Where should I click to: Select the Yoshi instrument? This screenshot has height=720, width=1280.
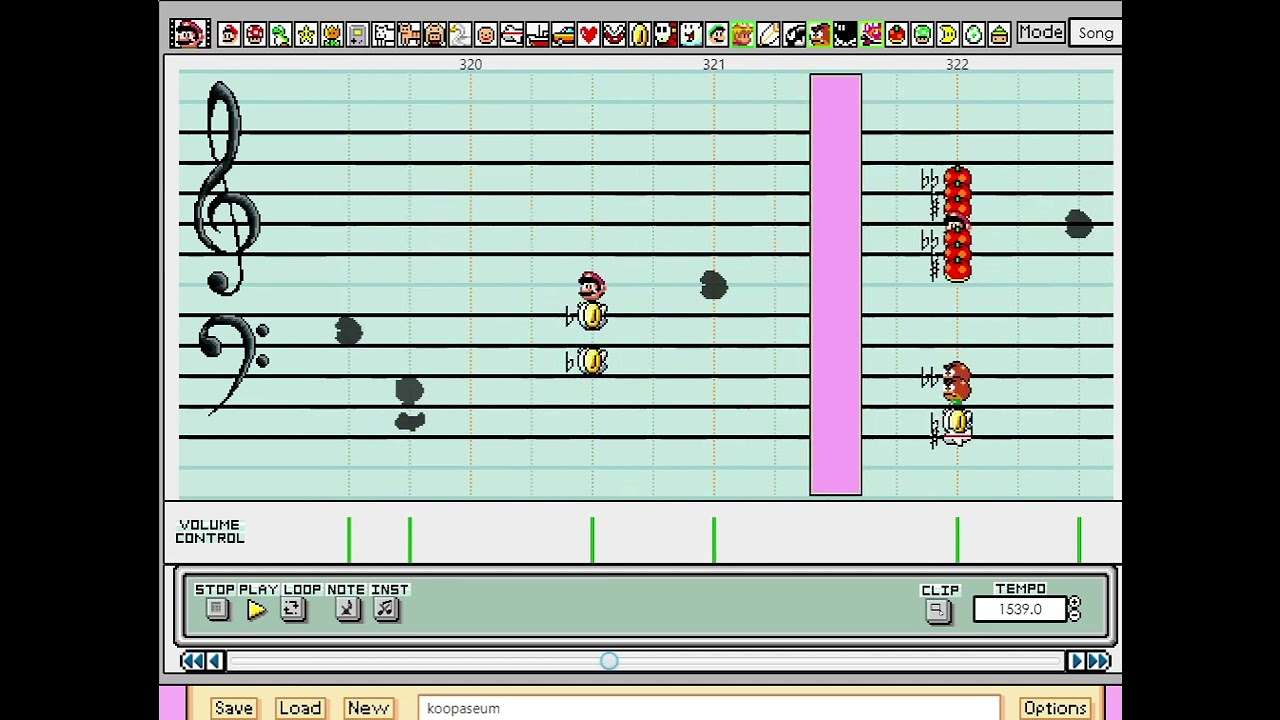(280, 35)
